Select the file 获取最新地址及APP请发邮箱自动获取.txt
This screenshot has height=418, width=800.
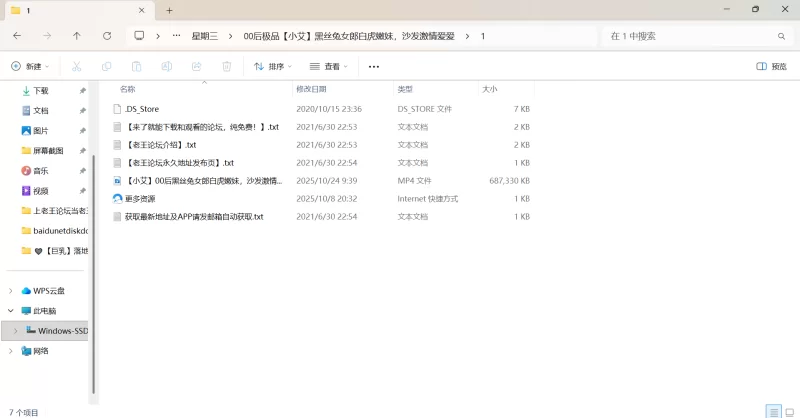click(x=194, y=216)
